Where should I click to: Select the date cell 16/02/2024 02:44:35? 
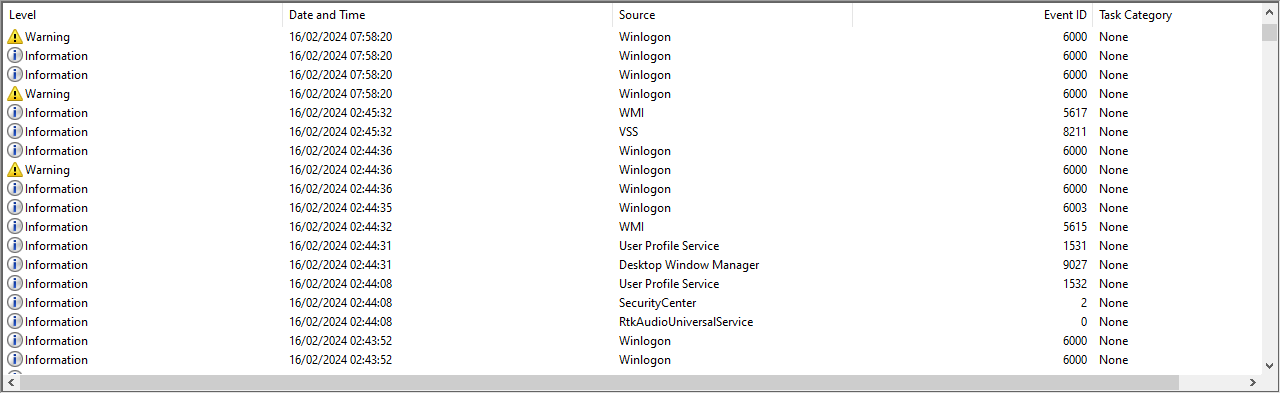tap(340, 208)
